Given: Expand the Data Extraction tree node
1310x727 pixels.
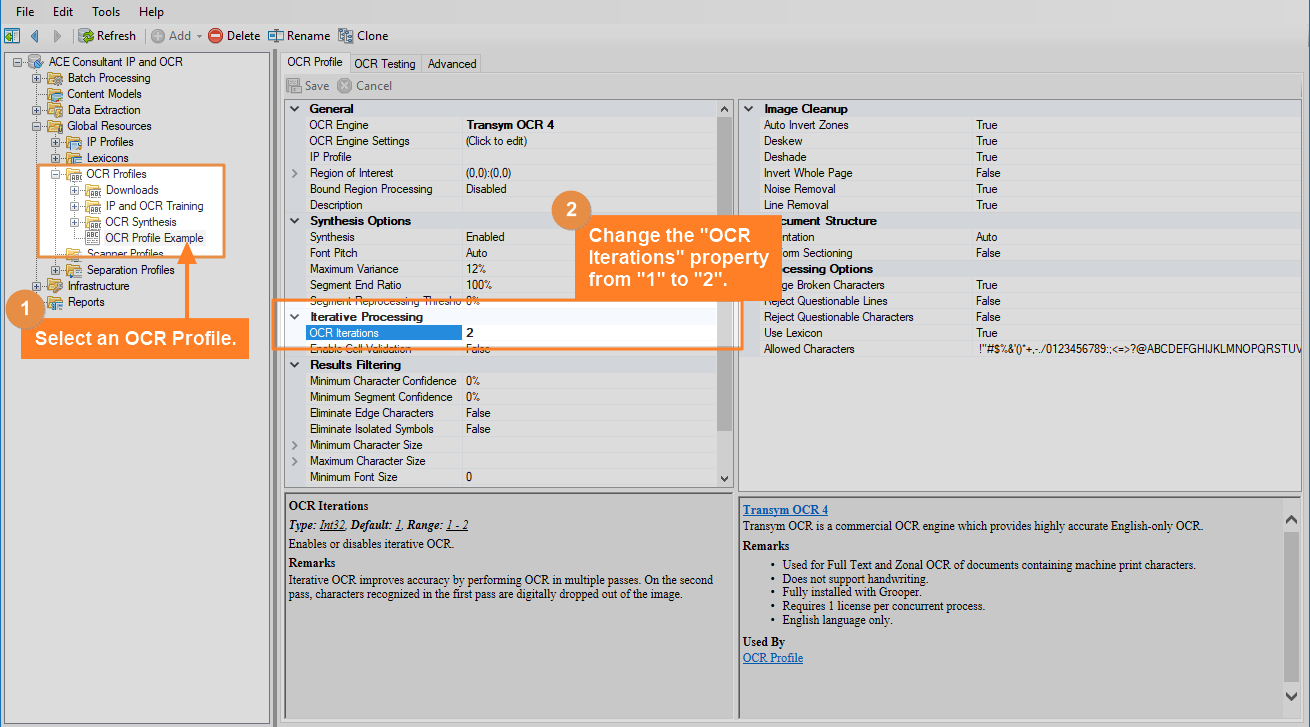Looking at the screenshot, I should (x=37, y=110).
